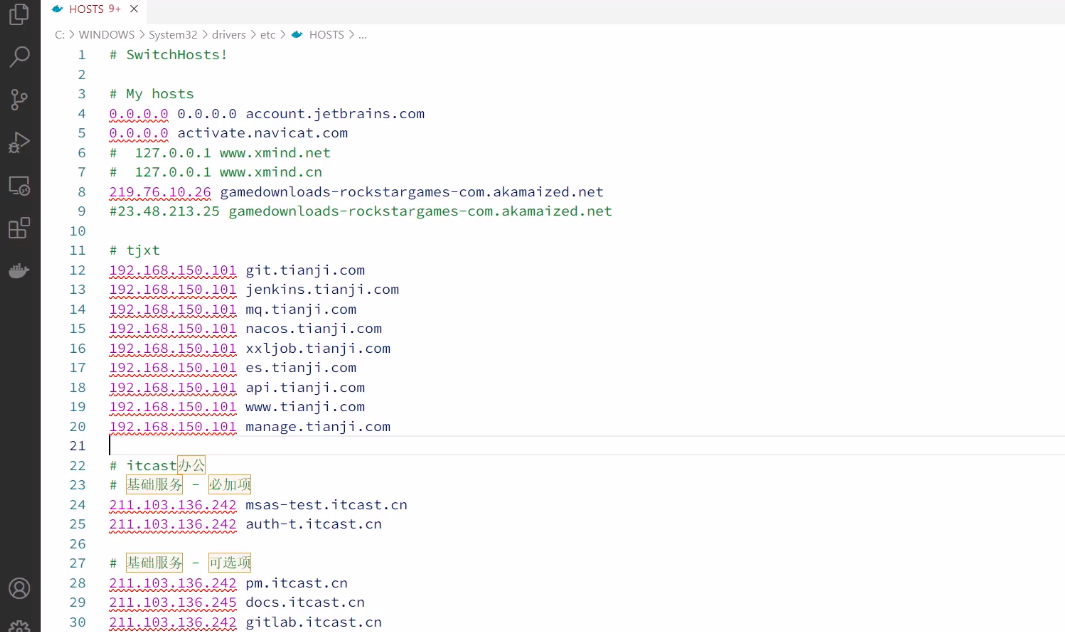This screenshot has height=632, width=1065.
Task: Open the Extensions view
Action: point(19,228)
